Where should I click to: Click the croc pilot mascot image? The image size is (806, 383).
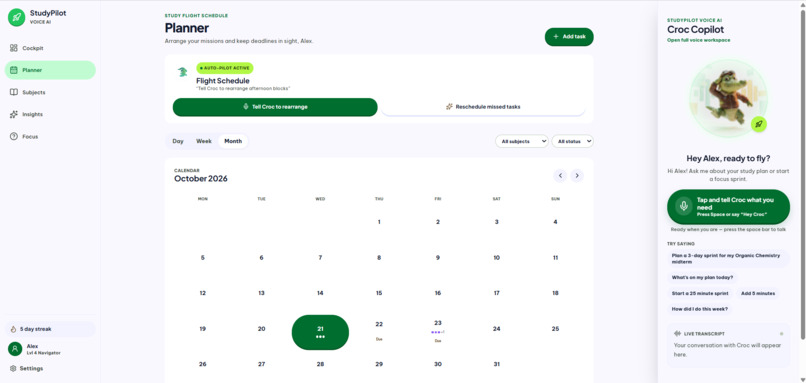pos(727,98)
